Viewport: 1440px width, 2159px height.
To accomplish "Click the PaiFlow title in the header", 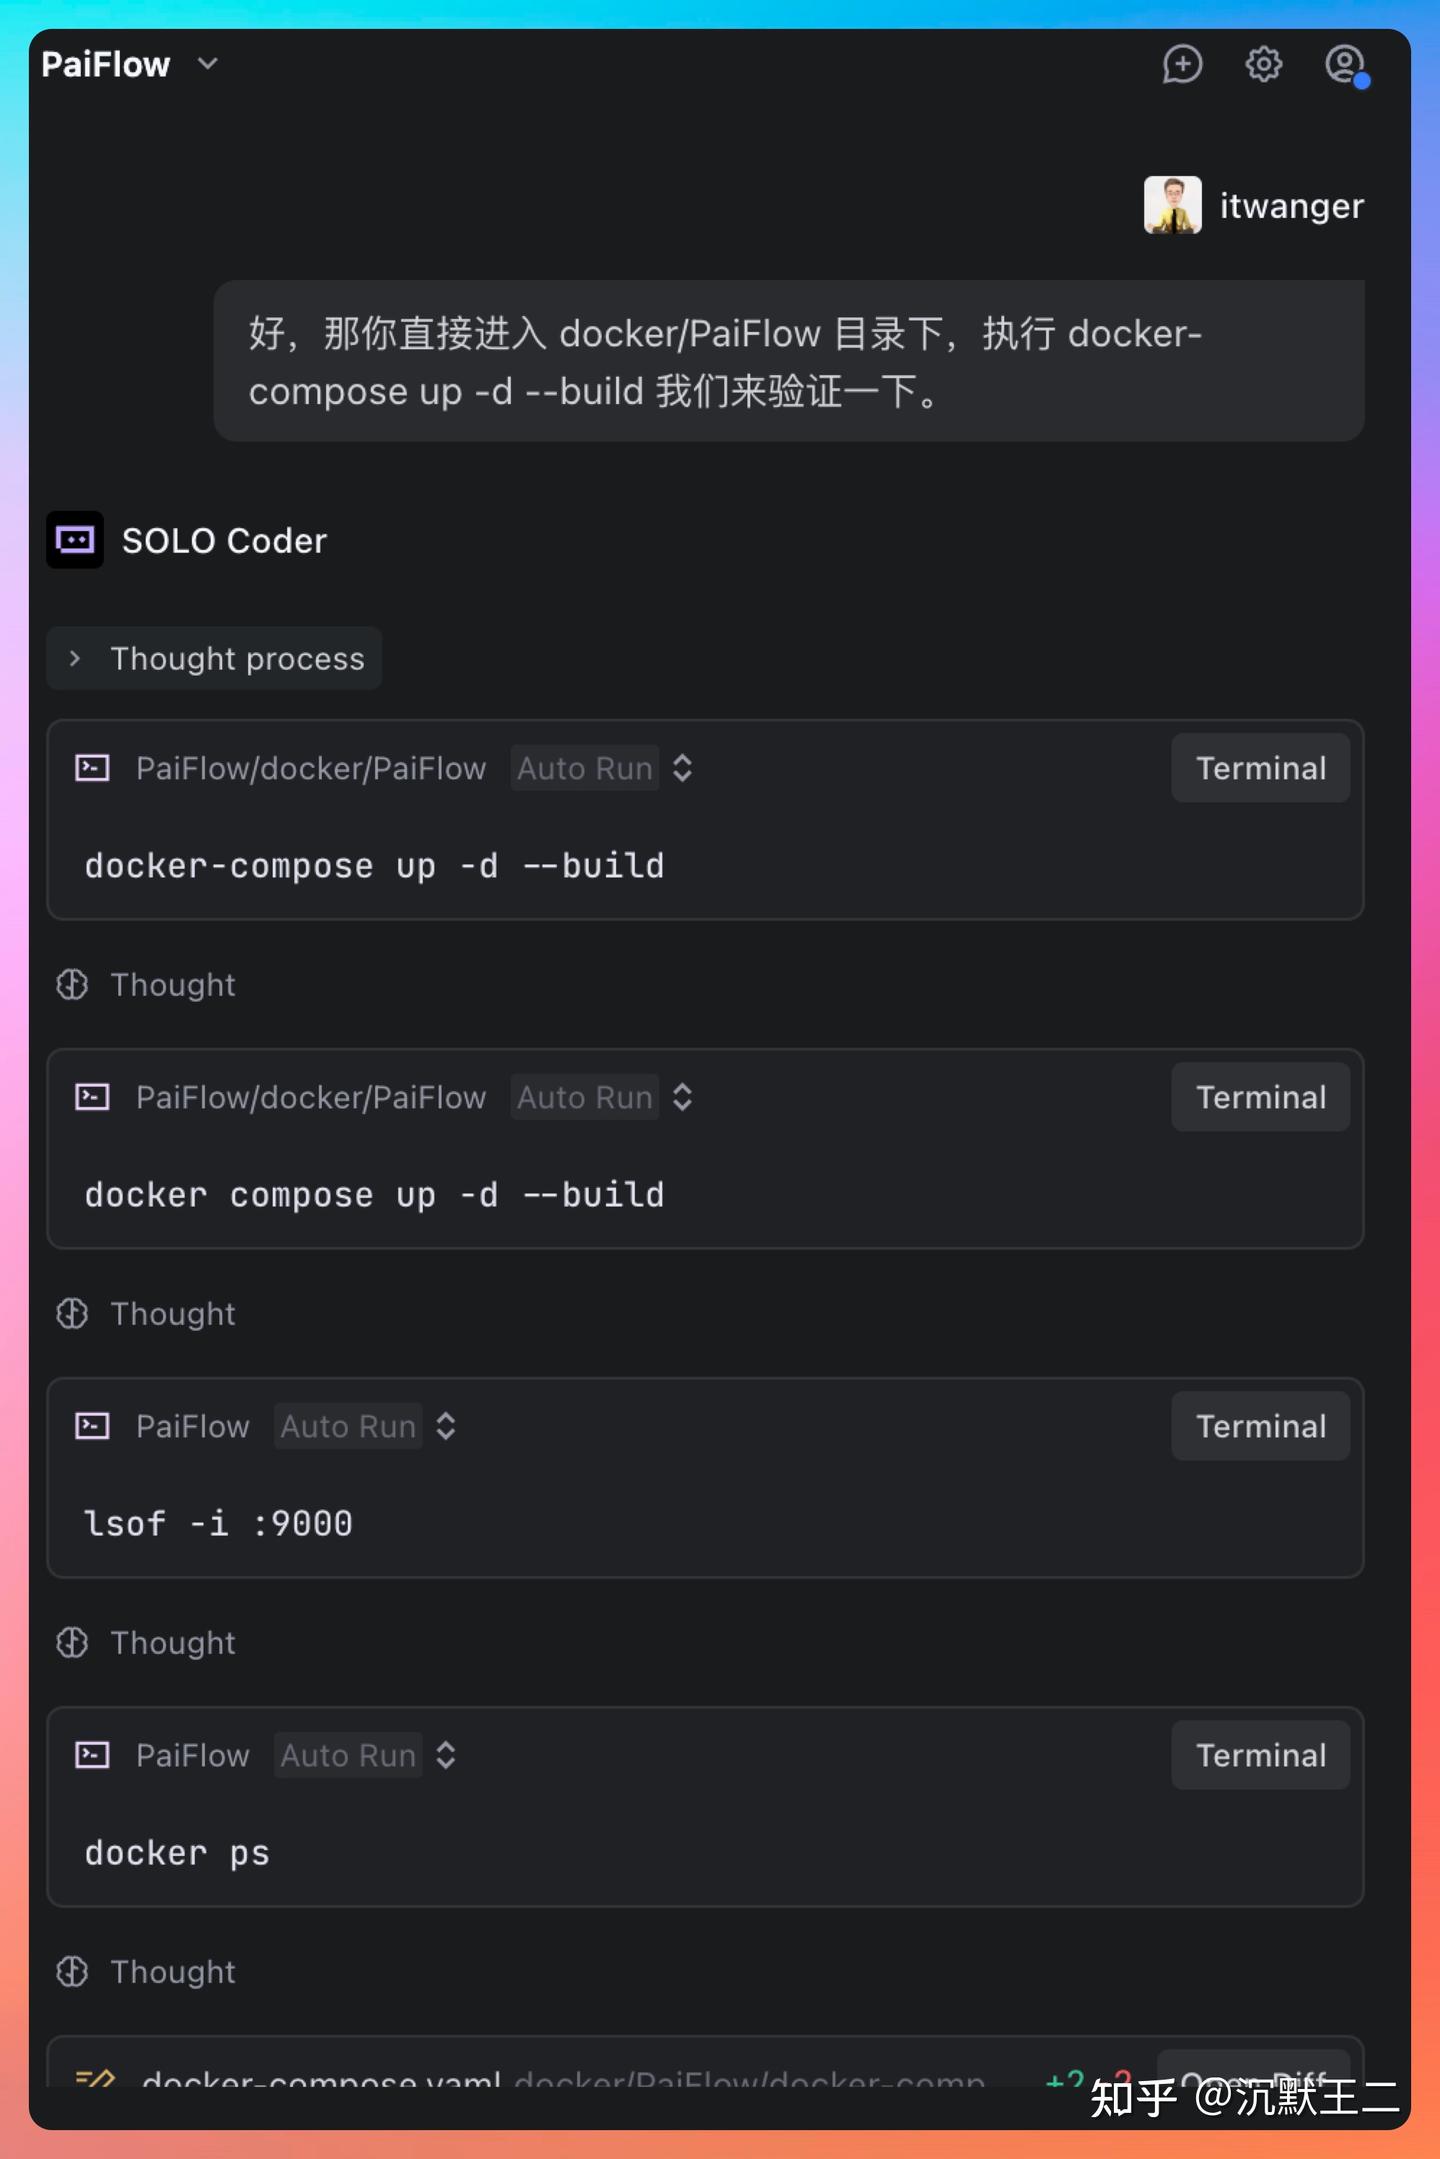I will [105, 64].
